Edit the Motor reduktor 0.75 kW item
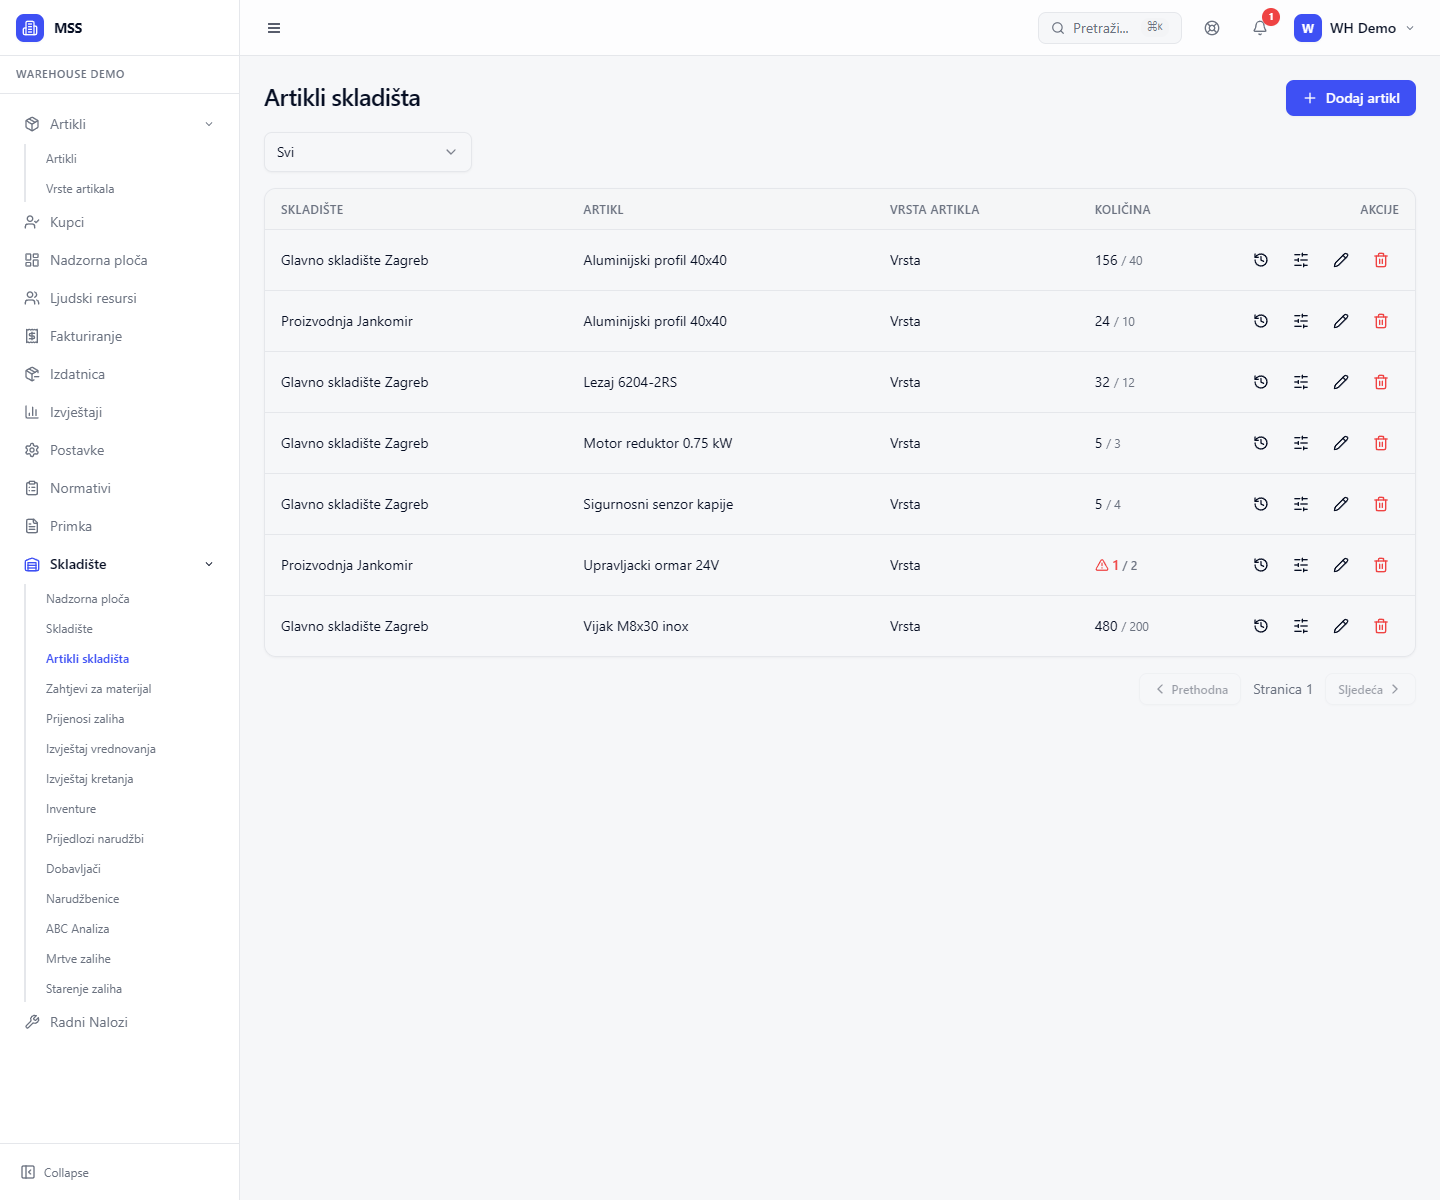1440x1200 pixels. click(x=1341, y=443)
